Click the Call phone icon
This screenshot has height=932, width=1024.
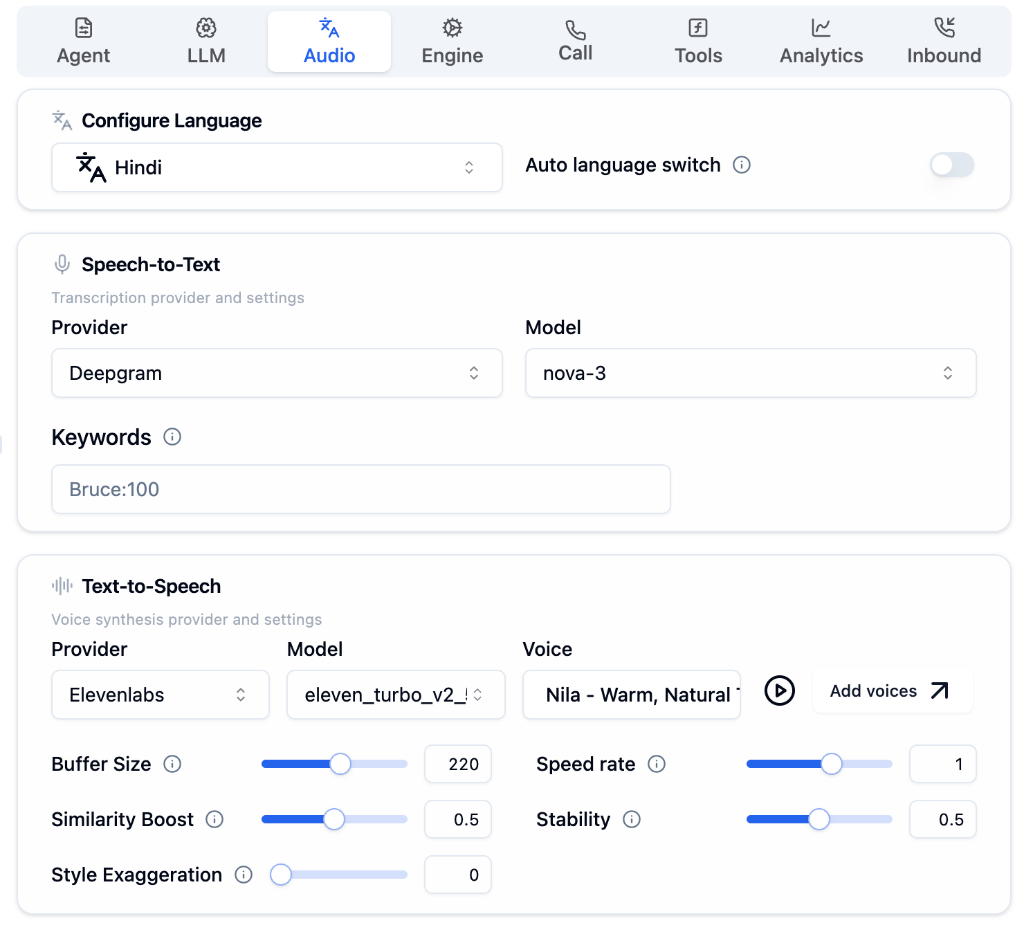pyautogui.click(x=575, y=28)
